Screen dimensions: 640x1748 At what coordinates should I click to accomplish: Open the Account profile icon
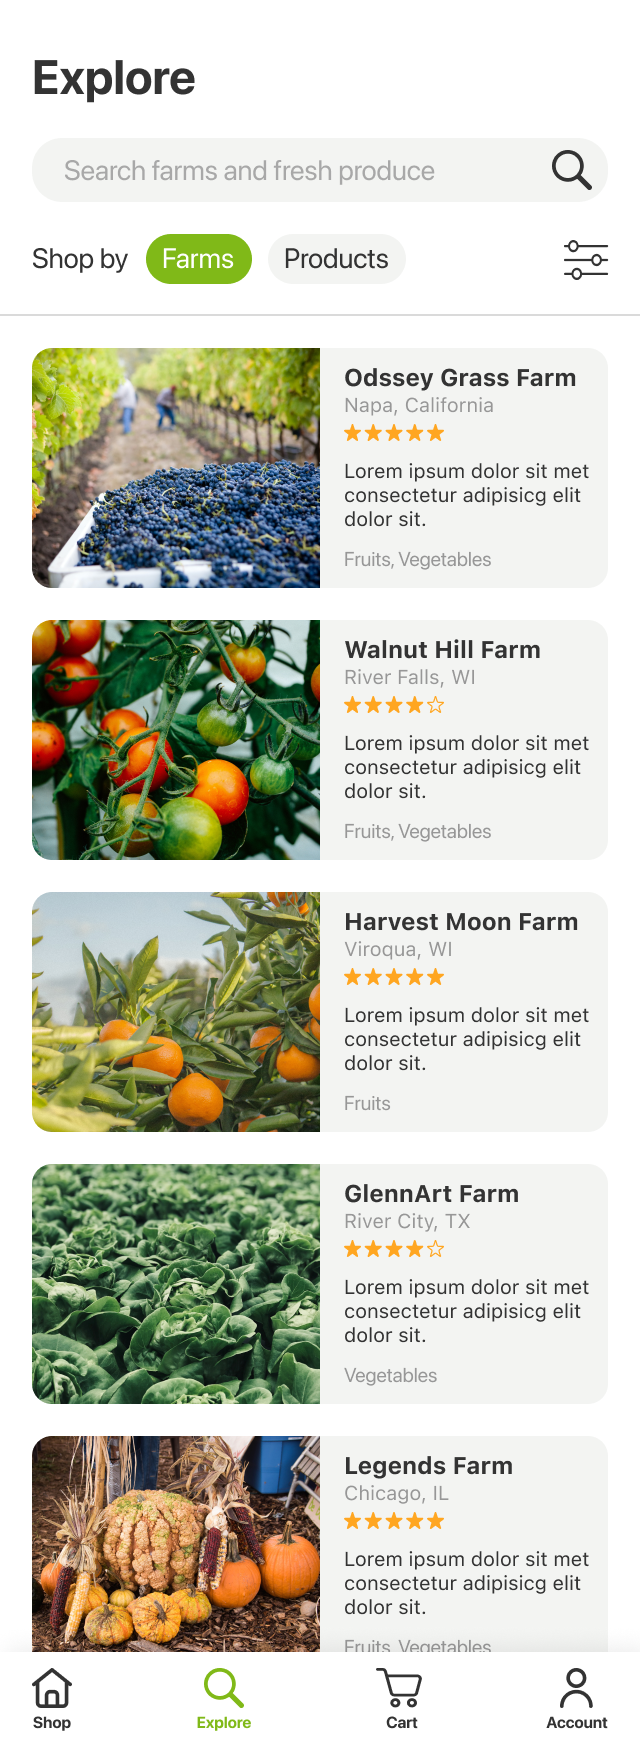click(x=576, y=1688)
